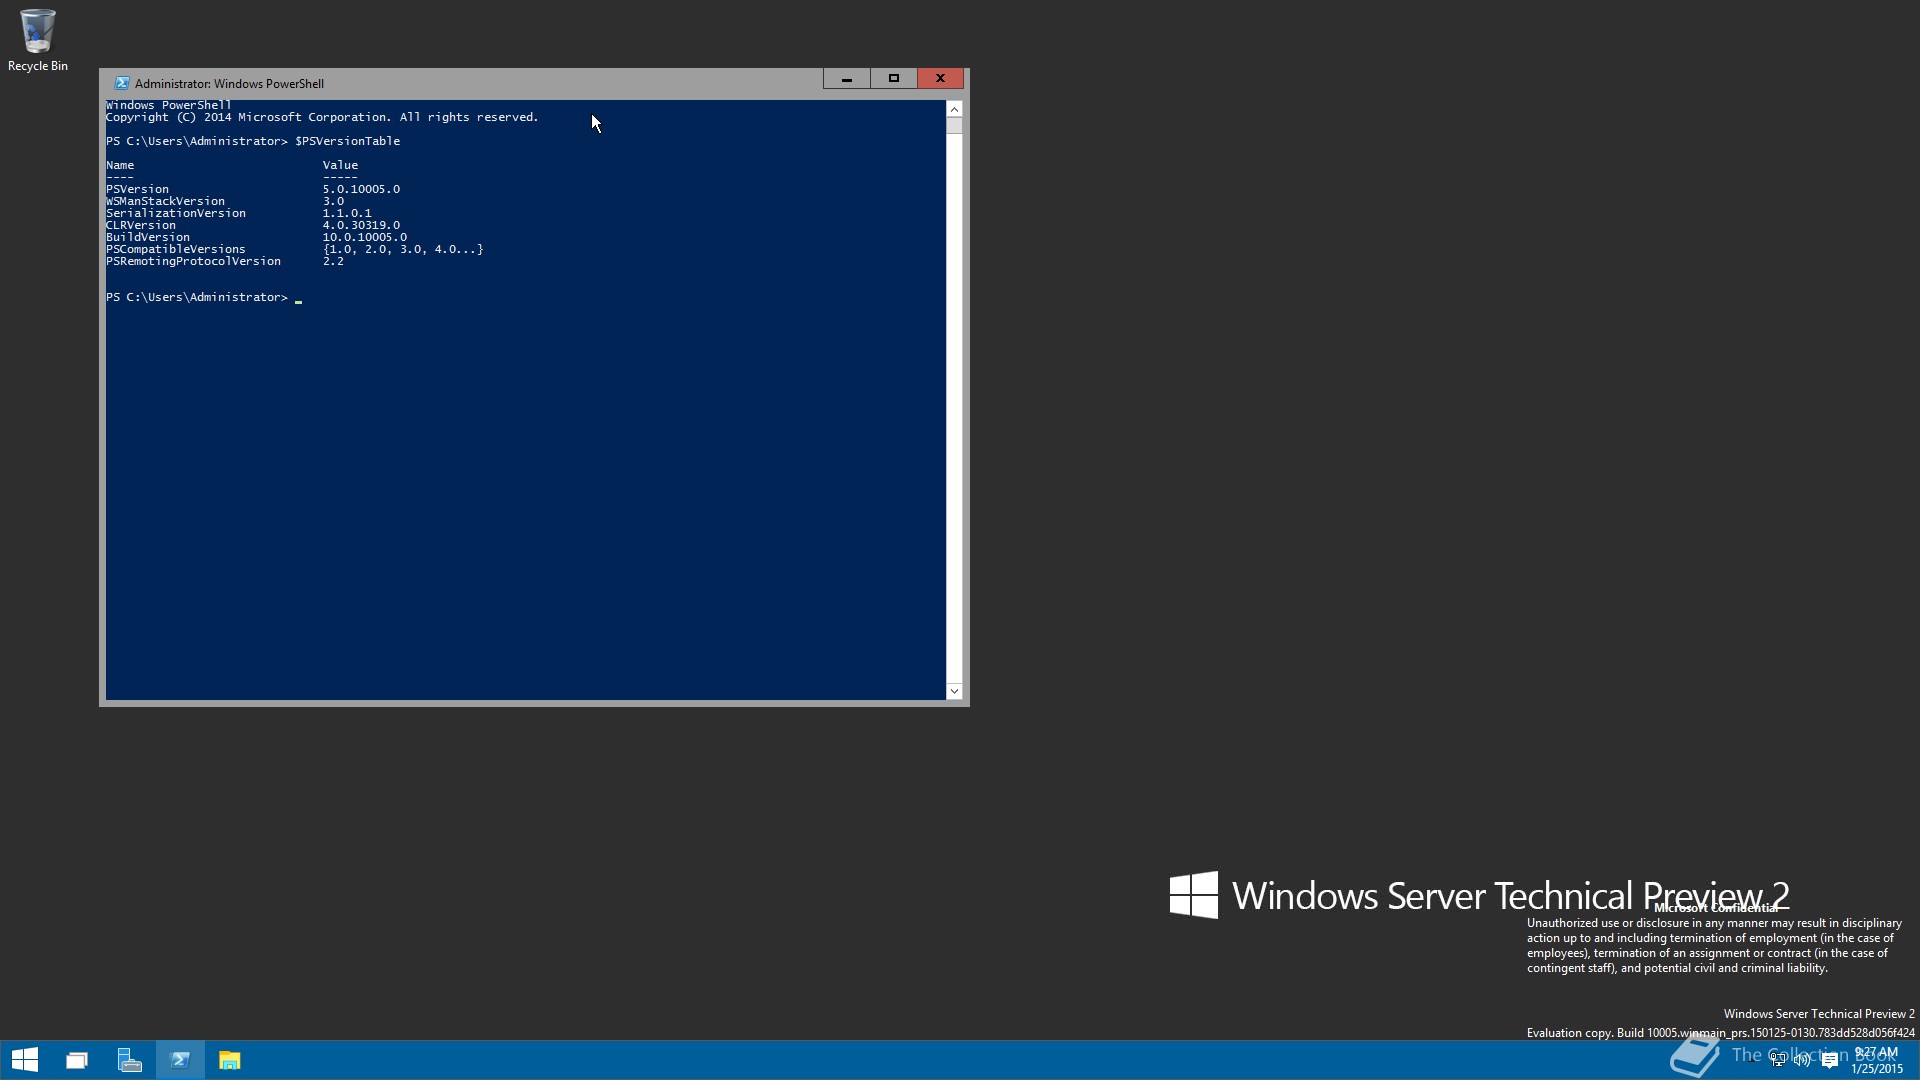Viewport: 1920px width, 1080px height.
Task: Click the PSRemotingProtocolVersion row name
Action: [x=193, y=261]
